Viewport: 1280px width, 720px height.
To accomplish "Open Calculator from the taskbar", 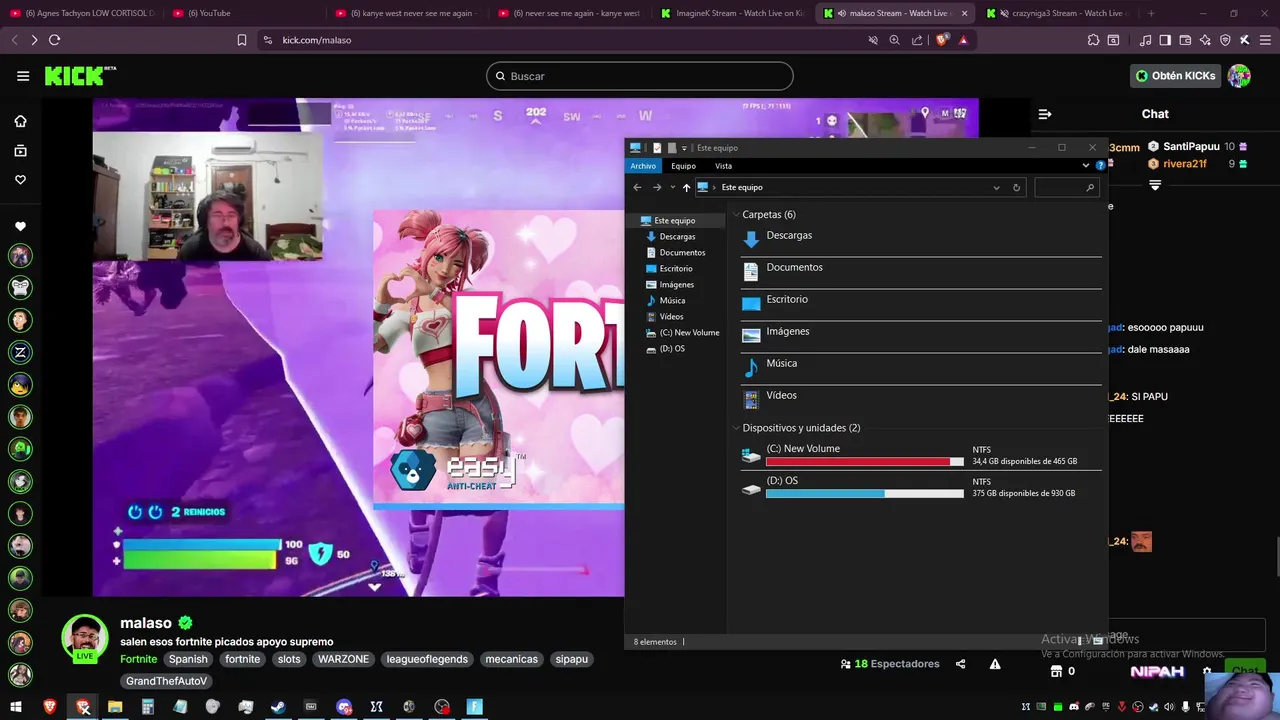I will tap(147, 707).
